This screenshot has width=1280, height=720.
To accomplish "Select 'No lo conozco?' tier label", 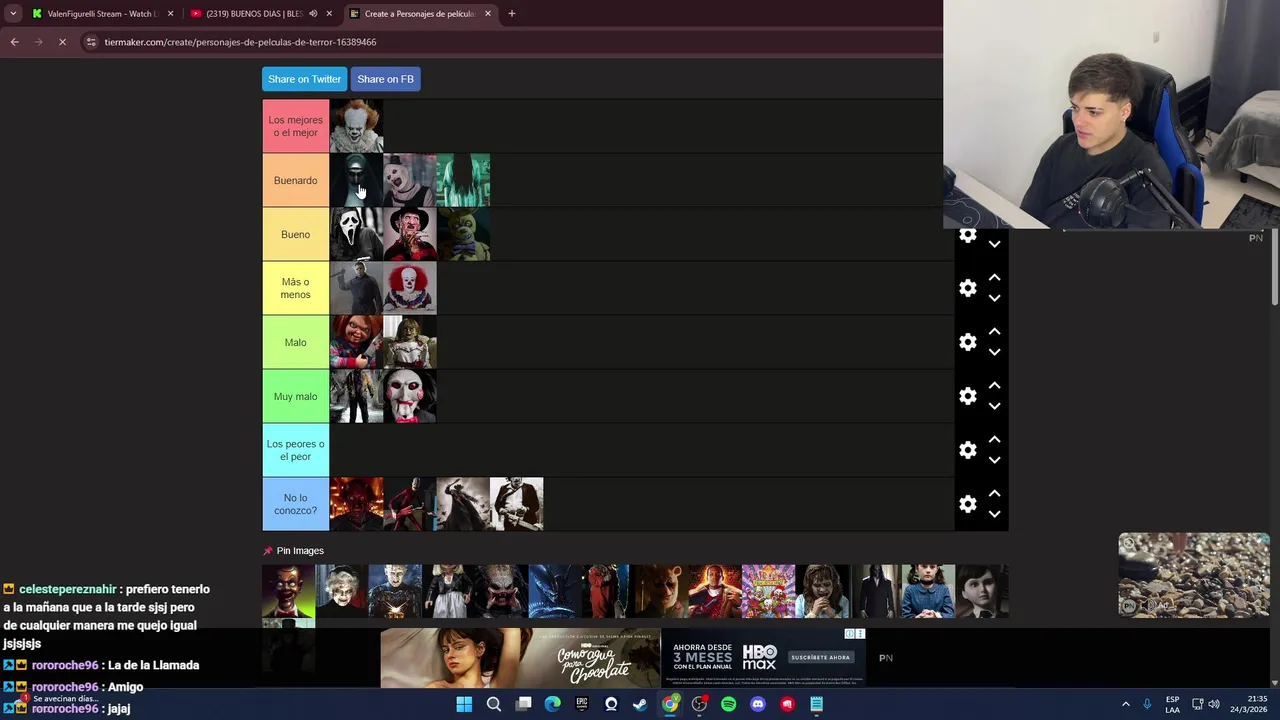I will (296, 504).
